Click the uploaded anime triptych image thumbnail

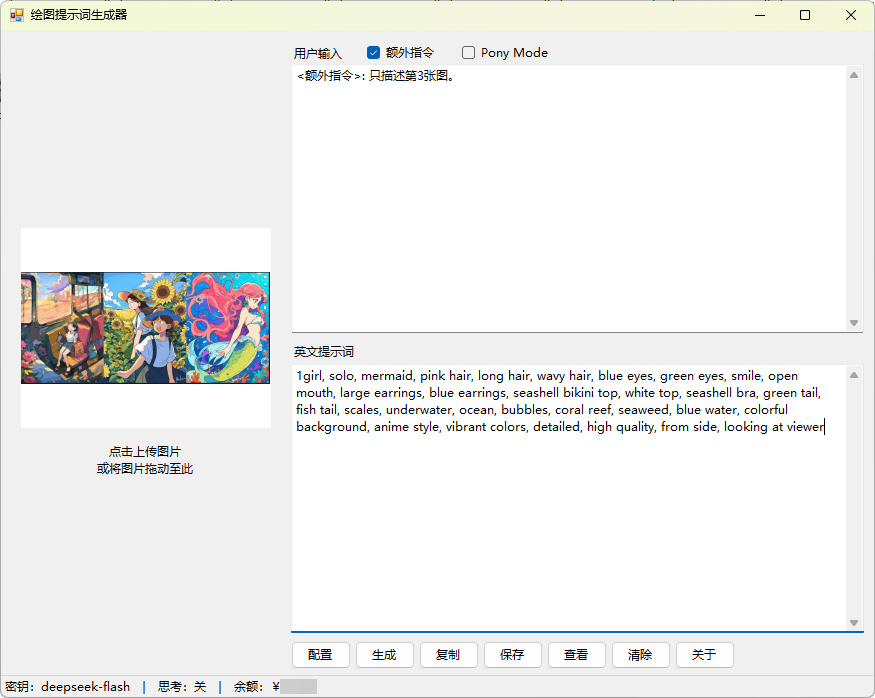pyautogui.click(x=145, y=328)
